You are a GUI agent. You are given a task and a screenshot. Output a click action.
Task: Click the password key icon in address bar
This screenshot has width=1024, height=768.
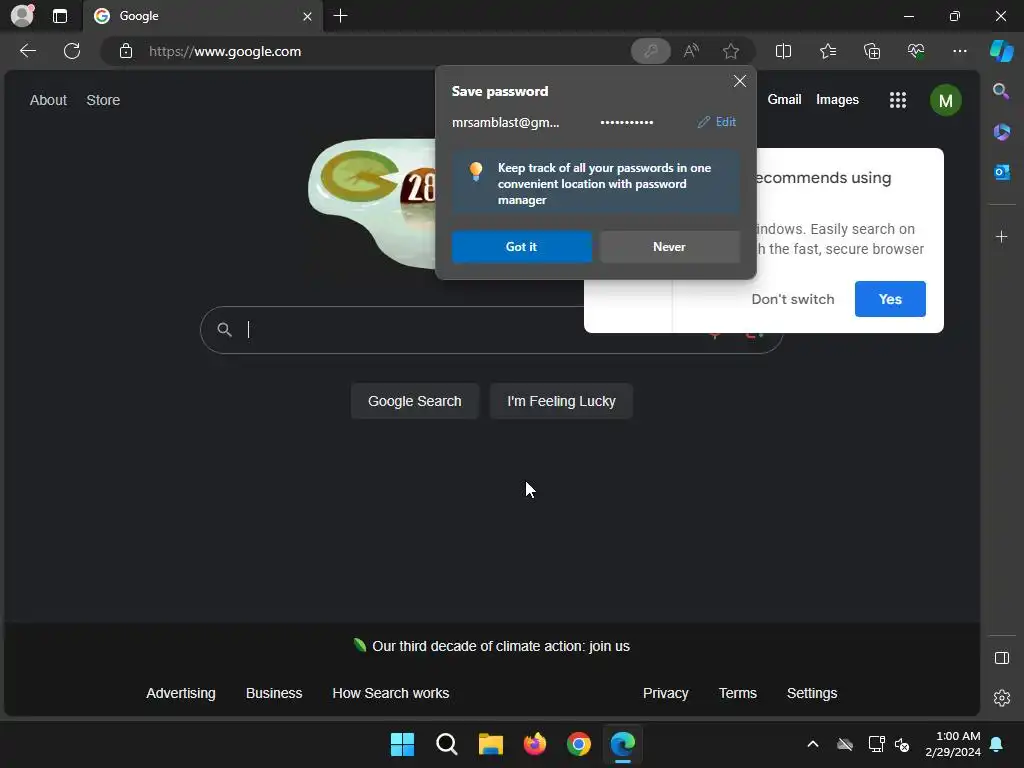tap(650, 51)
